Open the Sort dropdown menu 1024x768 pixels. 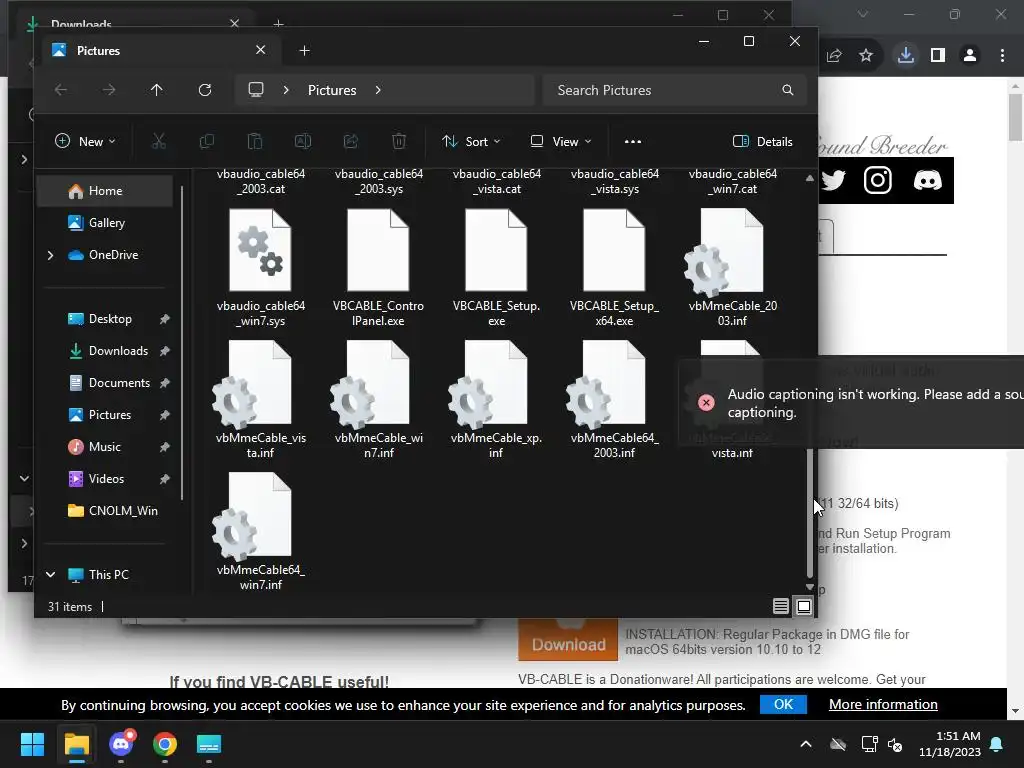click(471, 142)
